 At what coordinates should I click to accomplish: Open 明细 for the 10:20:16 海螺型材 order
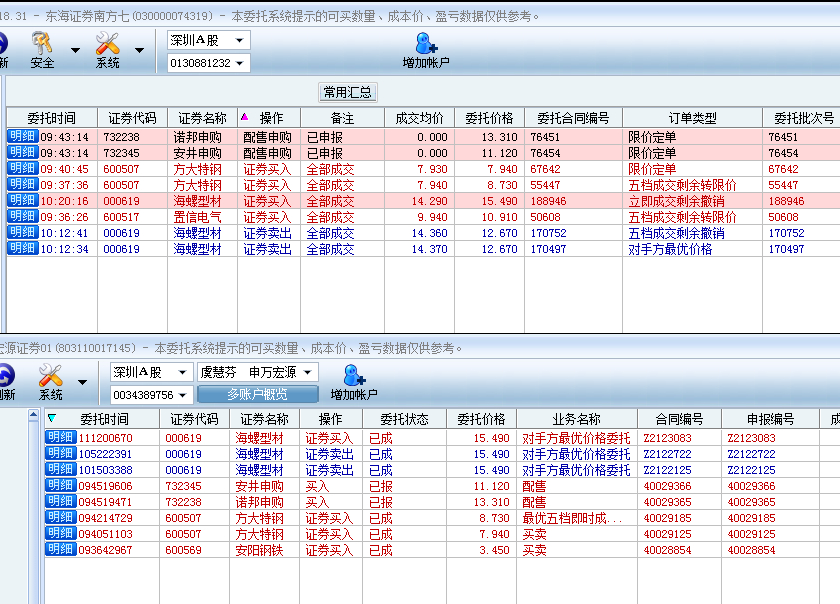(22, 201)
